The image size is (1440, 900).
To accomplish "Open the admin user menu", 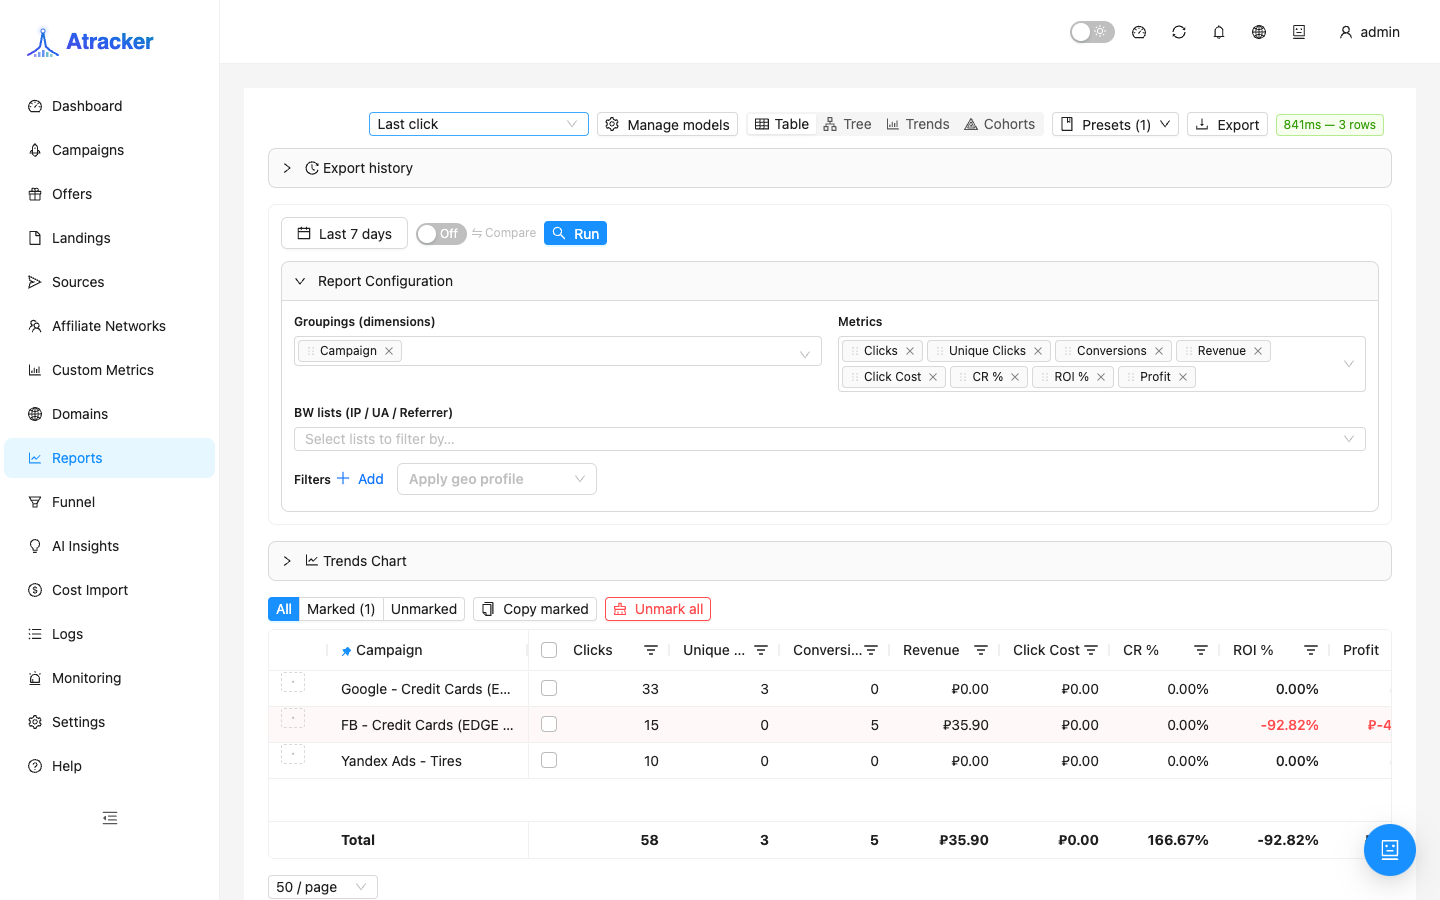I will pos(1369,32).
